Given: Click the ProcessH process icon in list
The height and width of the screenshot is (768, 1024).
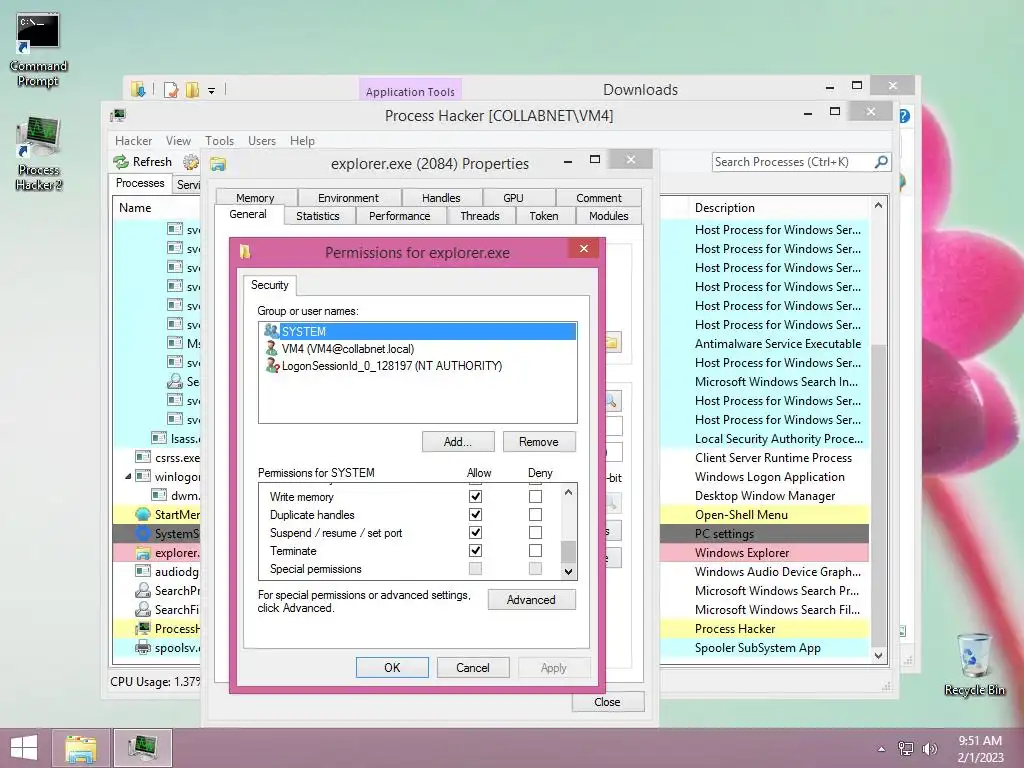Looking at the screenshot, I should click(143, 628).
